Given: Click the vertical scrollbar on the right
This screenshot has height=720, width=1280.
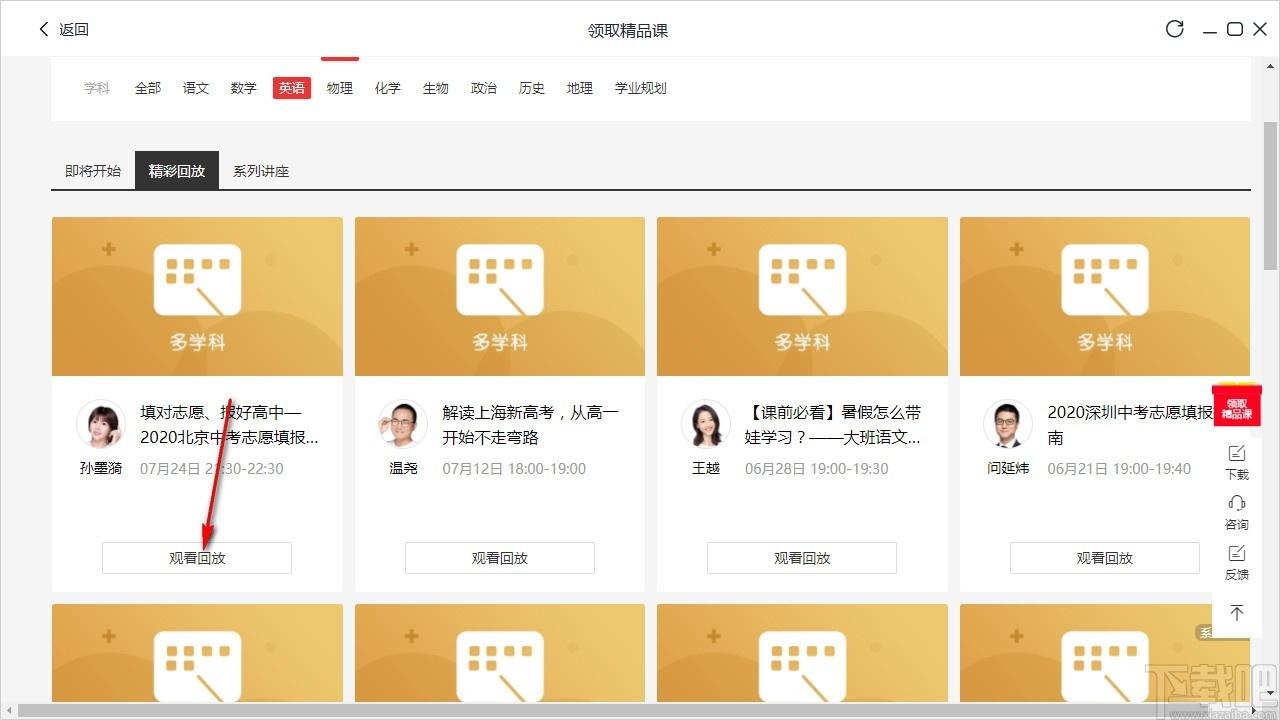Looking at the screenshot, I should [1270, 200].
